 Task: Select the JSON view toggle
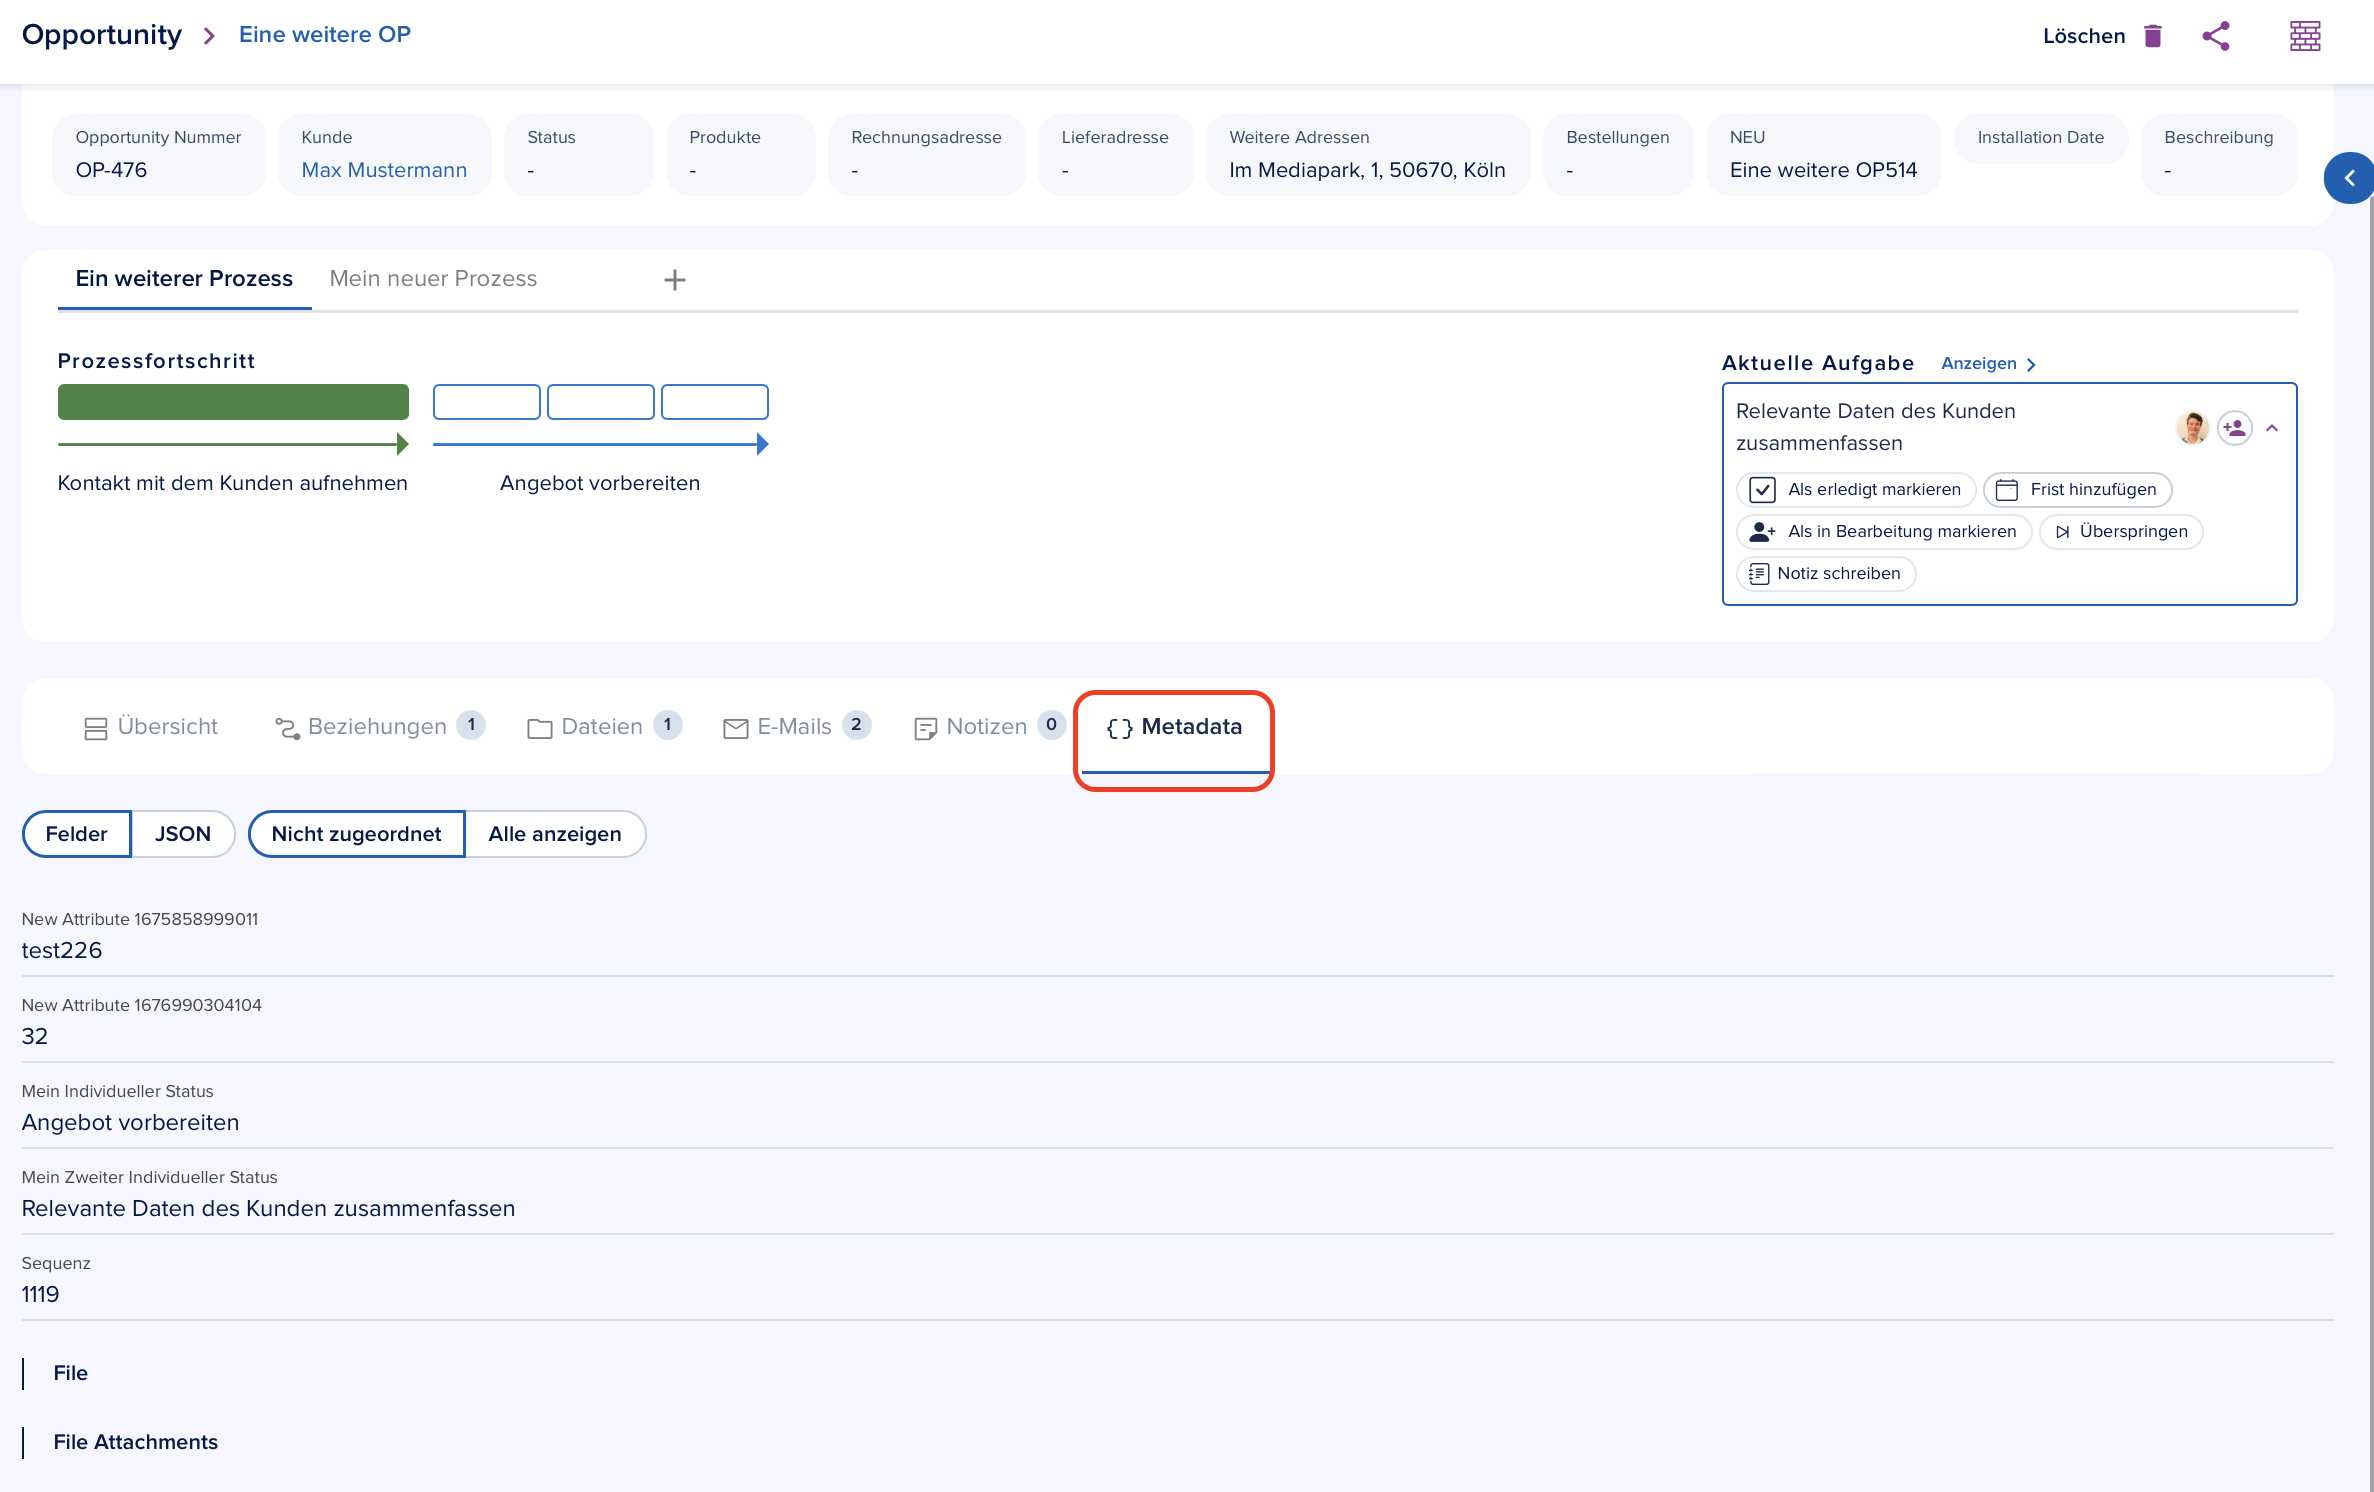(x=183, y=834)
